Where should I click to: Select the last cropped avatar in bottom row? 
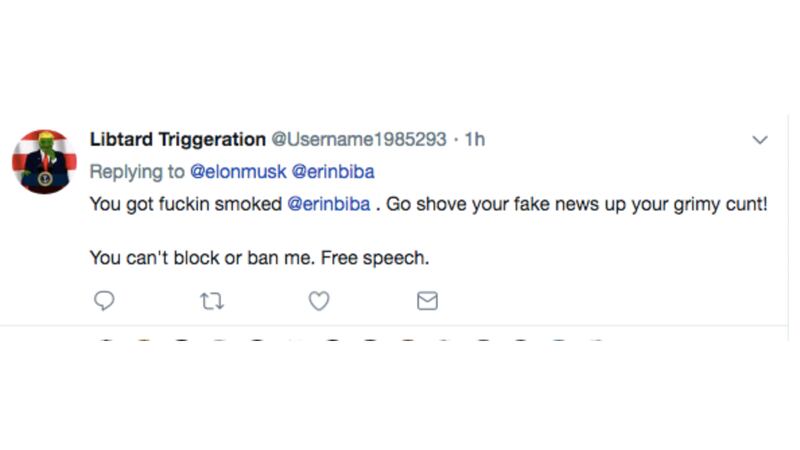pyautogui.click(x=596, y=343)
